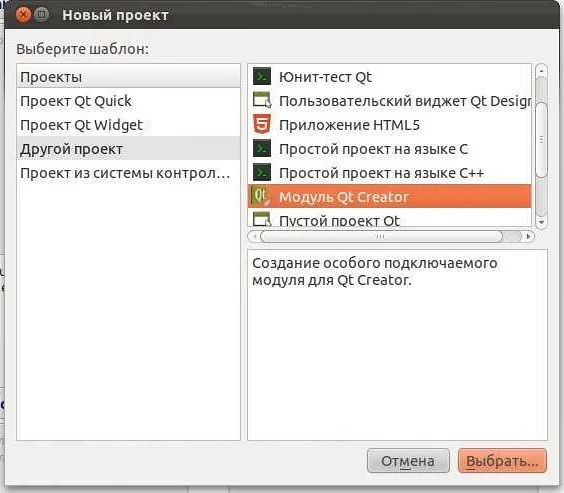564x493 pixels.
Task: Click the gray window button beside close
Action: (x=42, y=15)
